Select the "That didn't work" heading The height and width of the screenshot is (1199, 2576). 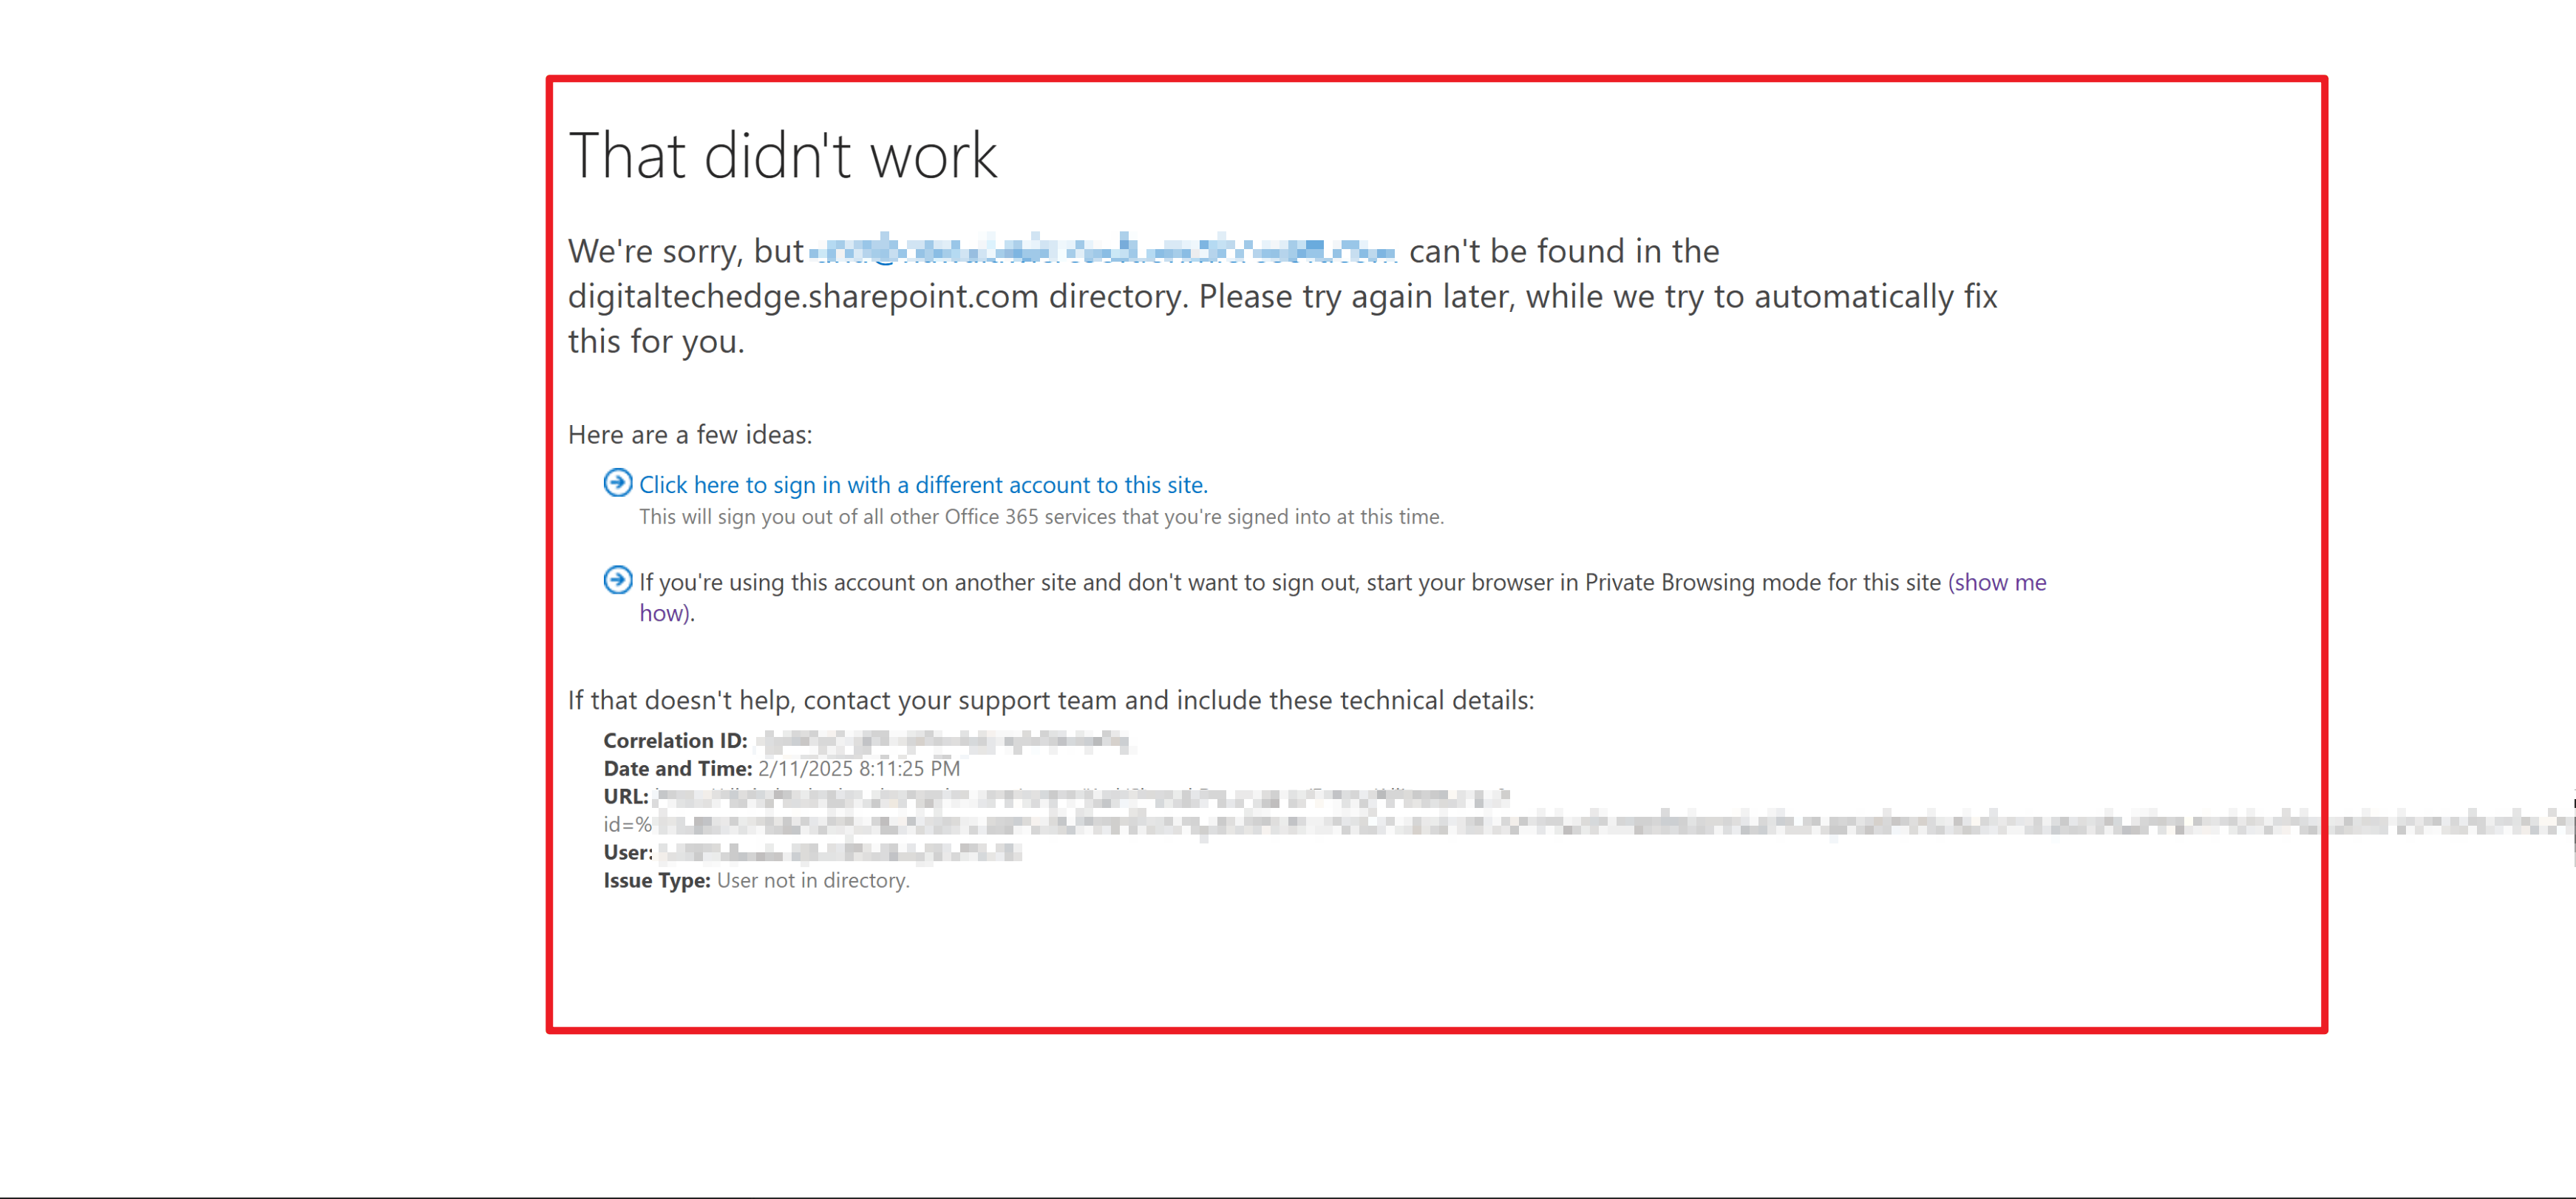click(783, 155)
